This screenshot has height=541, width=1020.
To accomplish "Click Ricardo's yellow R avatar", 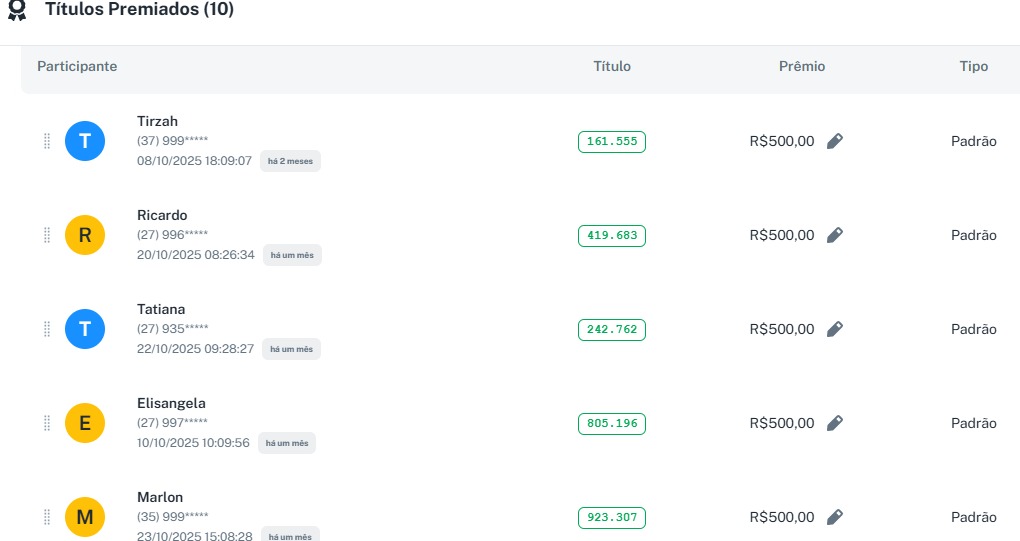I will click(x=85, y=235).
